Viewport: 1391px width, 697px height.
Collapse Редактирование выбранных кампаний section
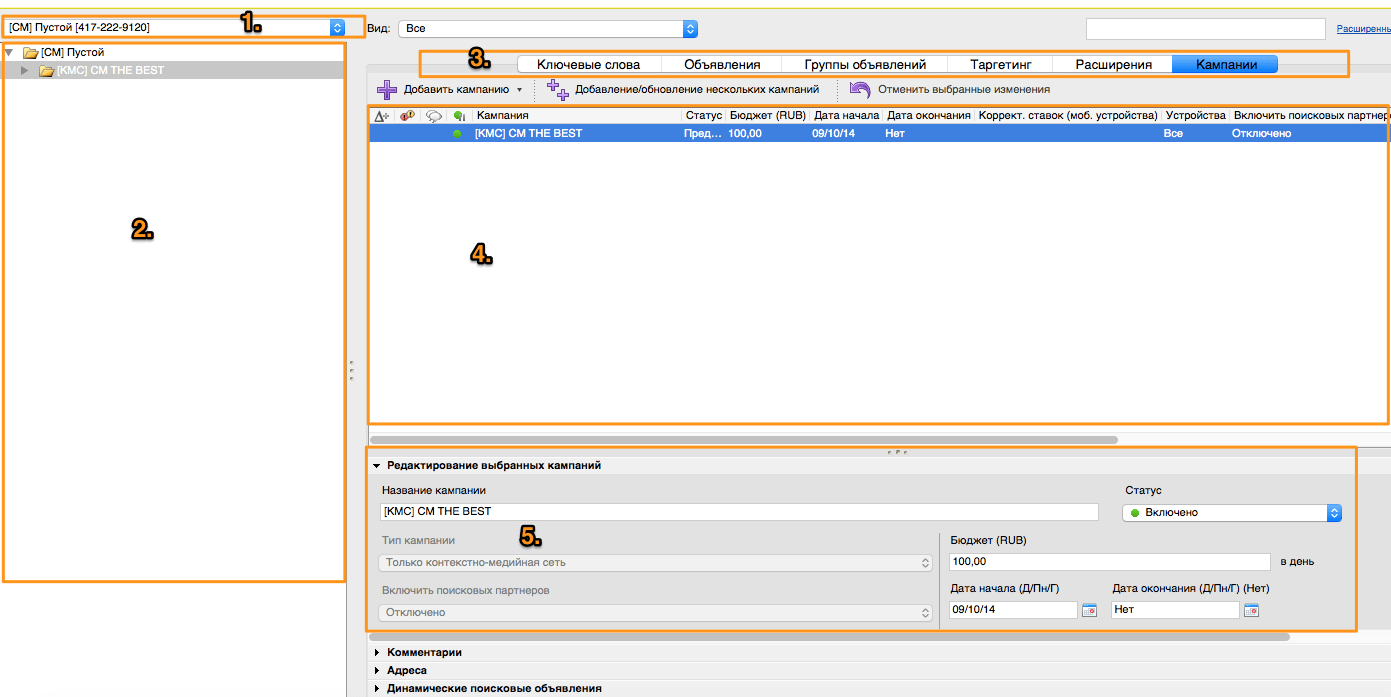tap(377, 465)
